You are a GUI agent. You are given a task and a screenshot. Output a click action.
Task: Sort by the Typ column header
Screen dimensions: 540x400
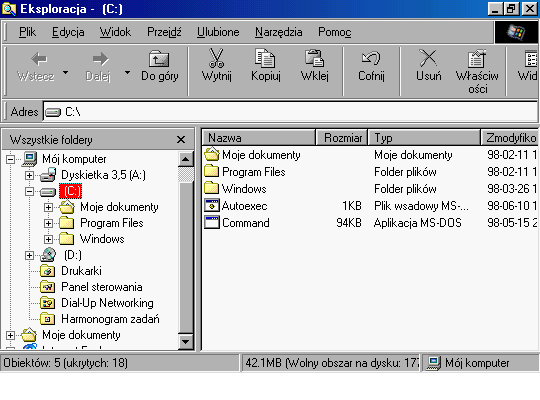tap(424, 138)
